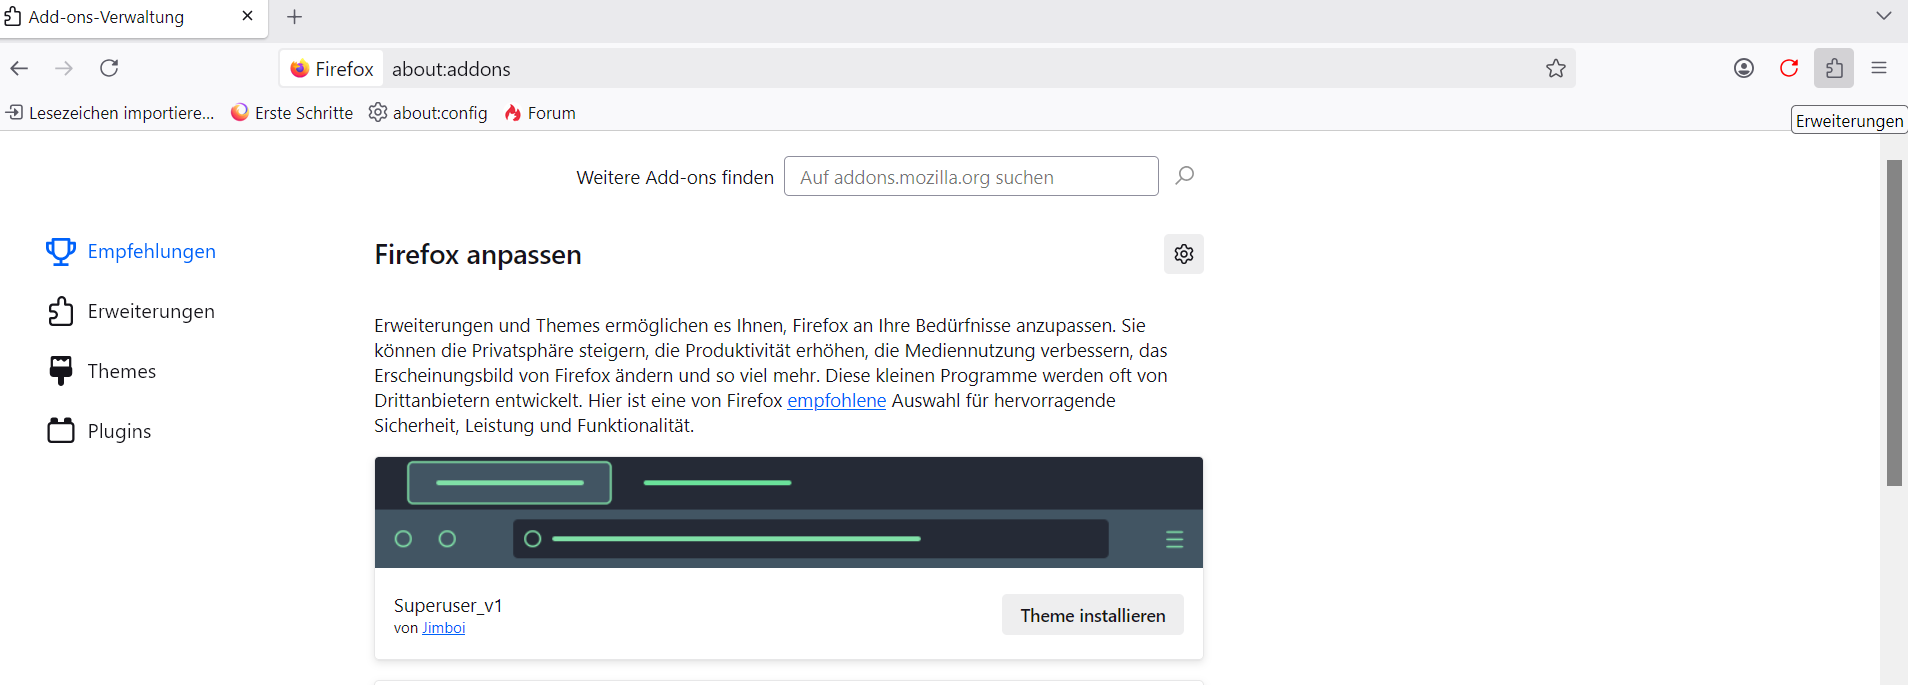The image size is (1908, 685).
Task: Click the Weitere Add-ons finden label
Action: pos(675,177)
